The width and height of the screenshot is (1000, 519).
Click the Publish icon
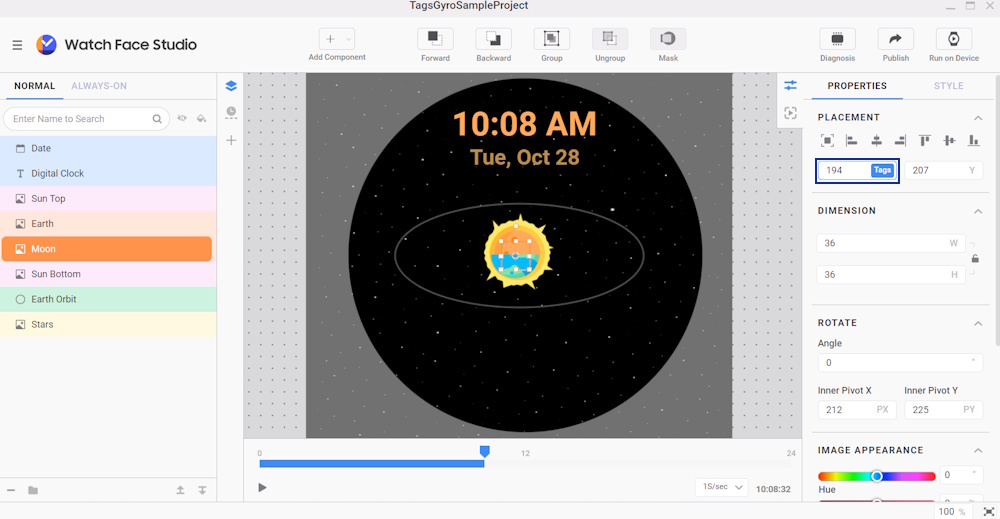coord(895,39)
